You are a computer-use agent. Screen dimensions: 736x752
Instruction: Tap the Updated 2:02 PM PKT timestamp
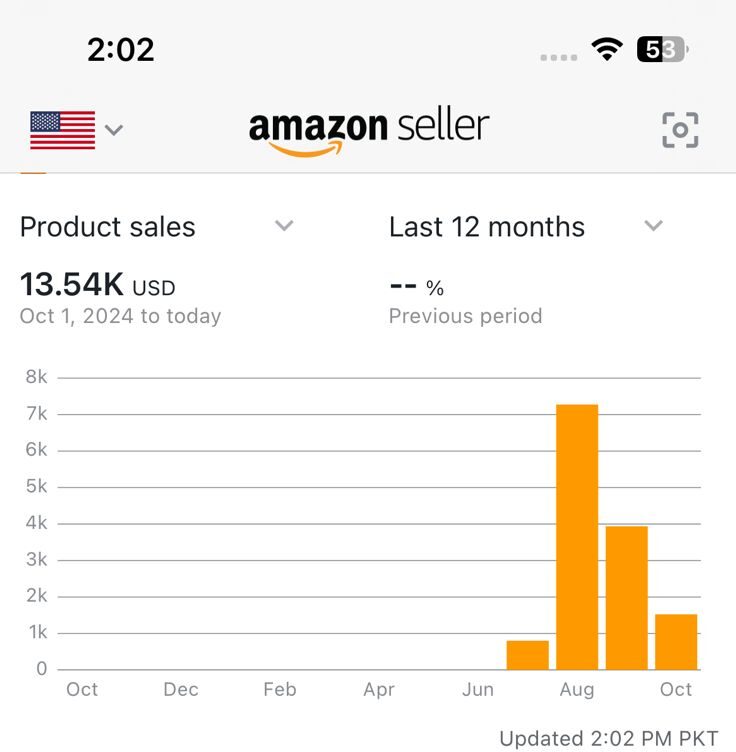[x=608, y=738]
